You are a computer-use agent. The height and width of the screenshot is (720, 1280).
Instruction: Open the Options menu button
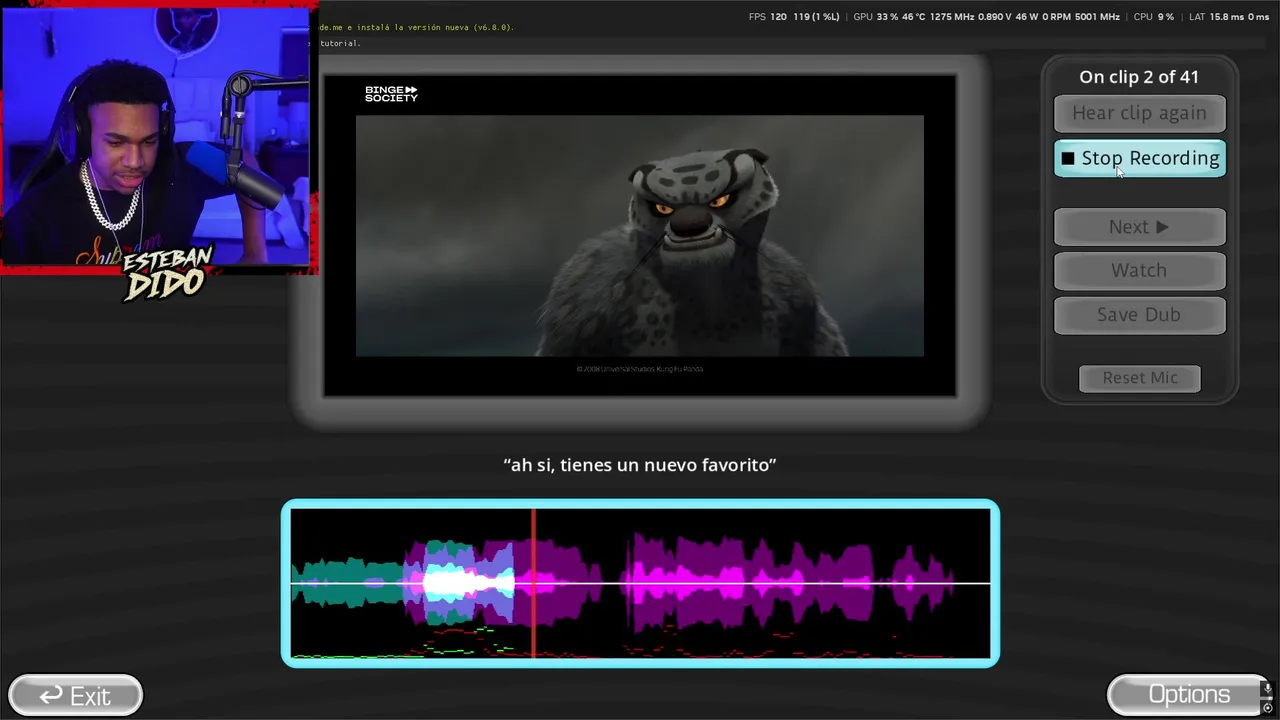click(x=1189, y=695)
